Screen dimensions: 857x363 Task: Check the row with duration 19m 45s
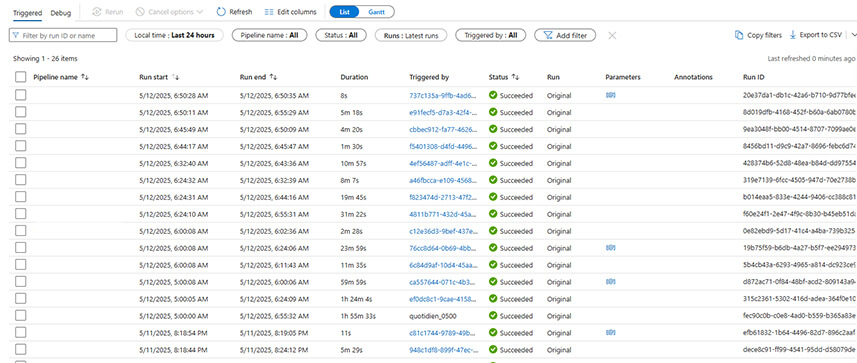click(21, 197)
